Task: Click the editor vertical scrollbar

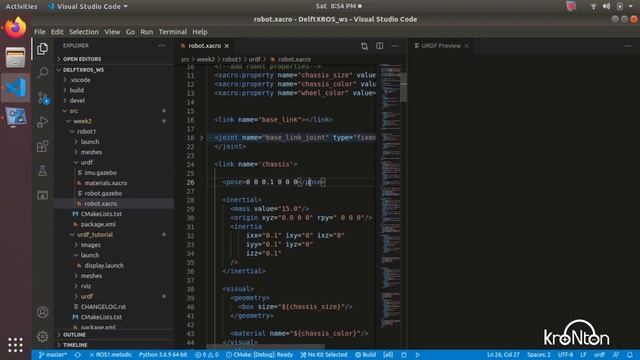Action: coord(404,87)
